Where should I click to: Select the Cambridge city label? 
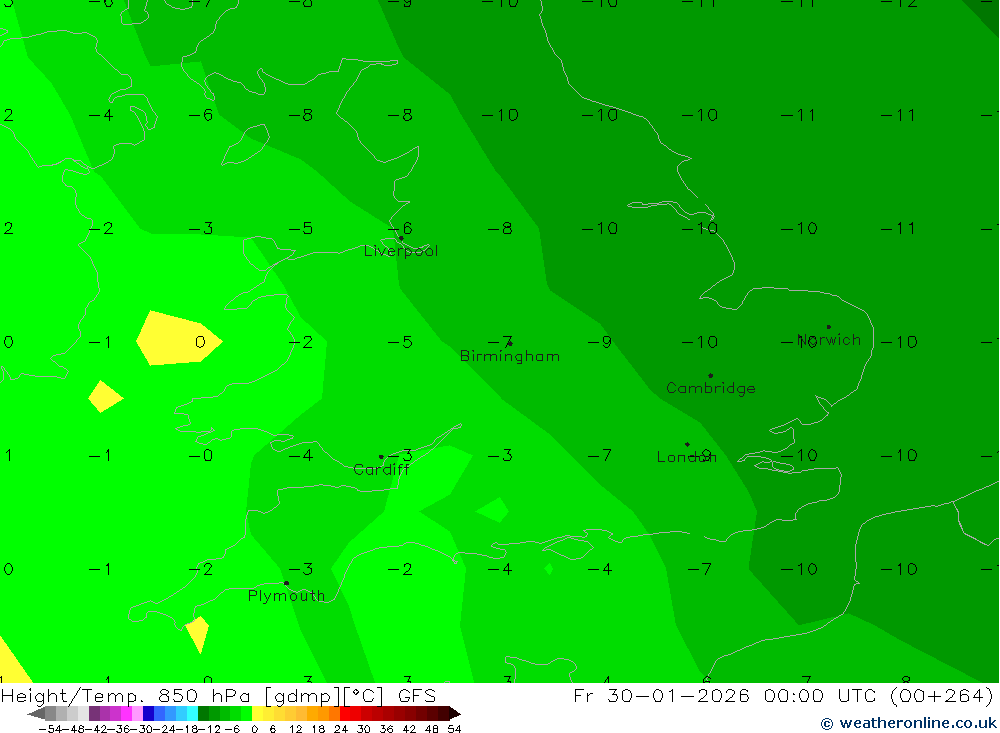[710, 388]
